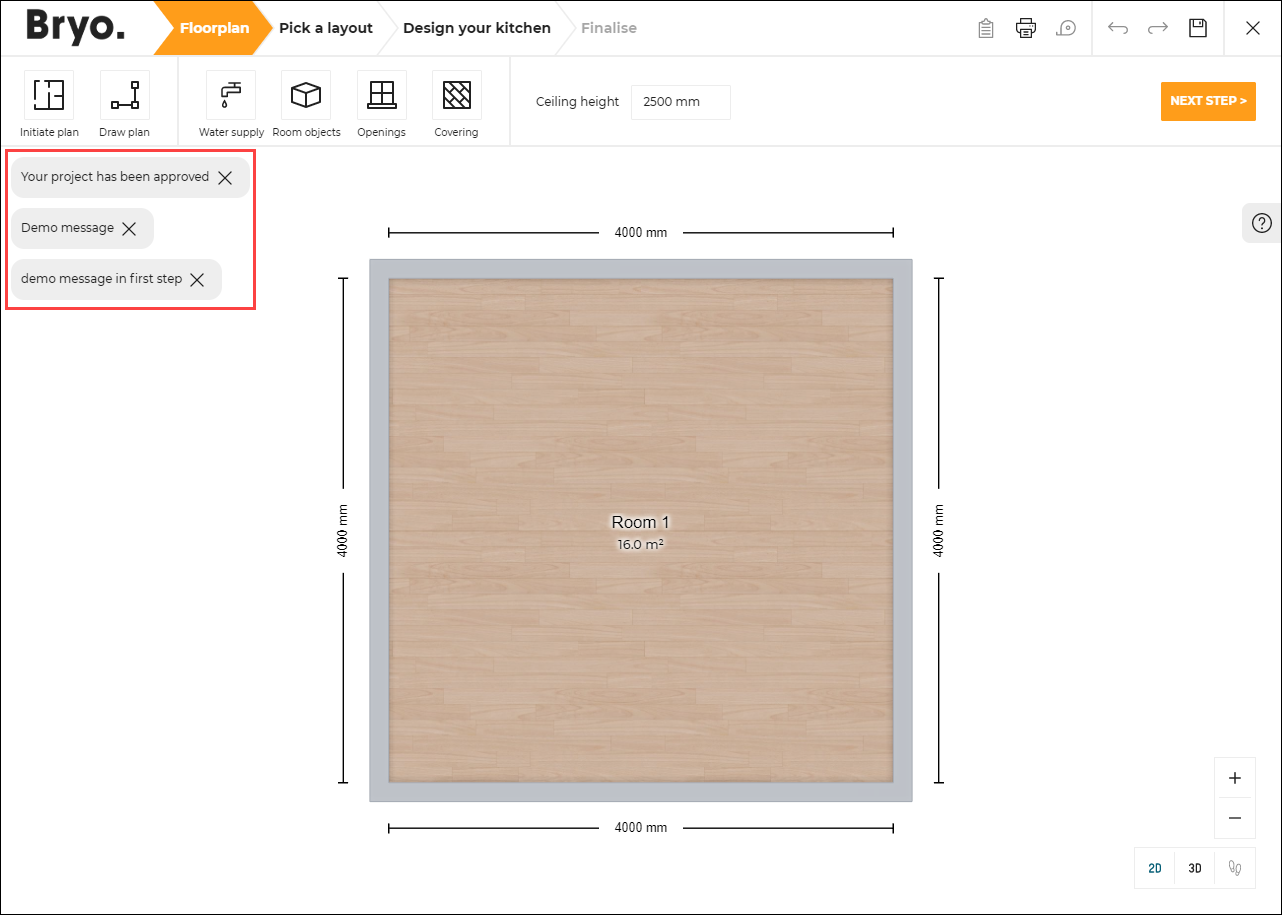Click the undo arrow

point(1118,28)
